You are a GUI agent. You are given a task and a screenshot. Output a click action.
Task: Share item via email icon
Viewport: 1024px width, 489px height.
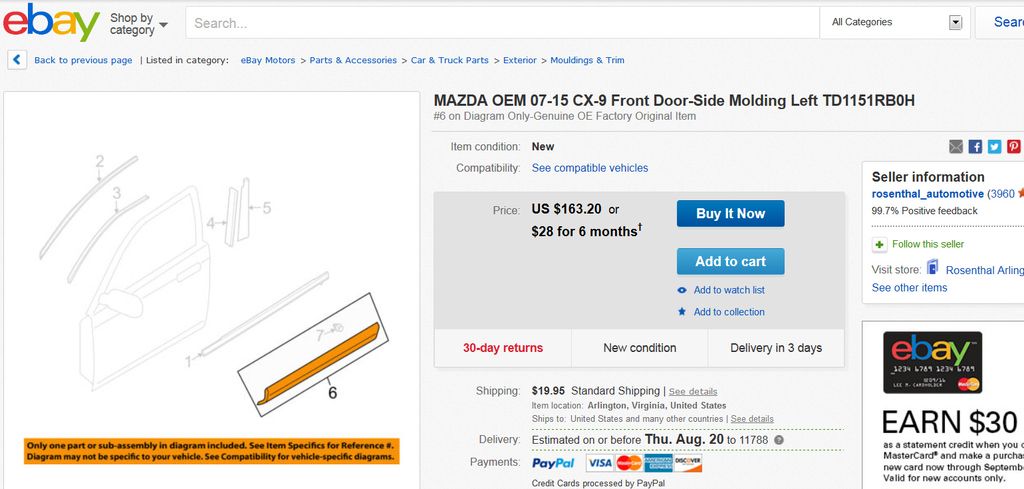(x=956, y=147)
